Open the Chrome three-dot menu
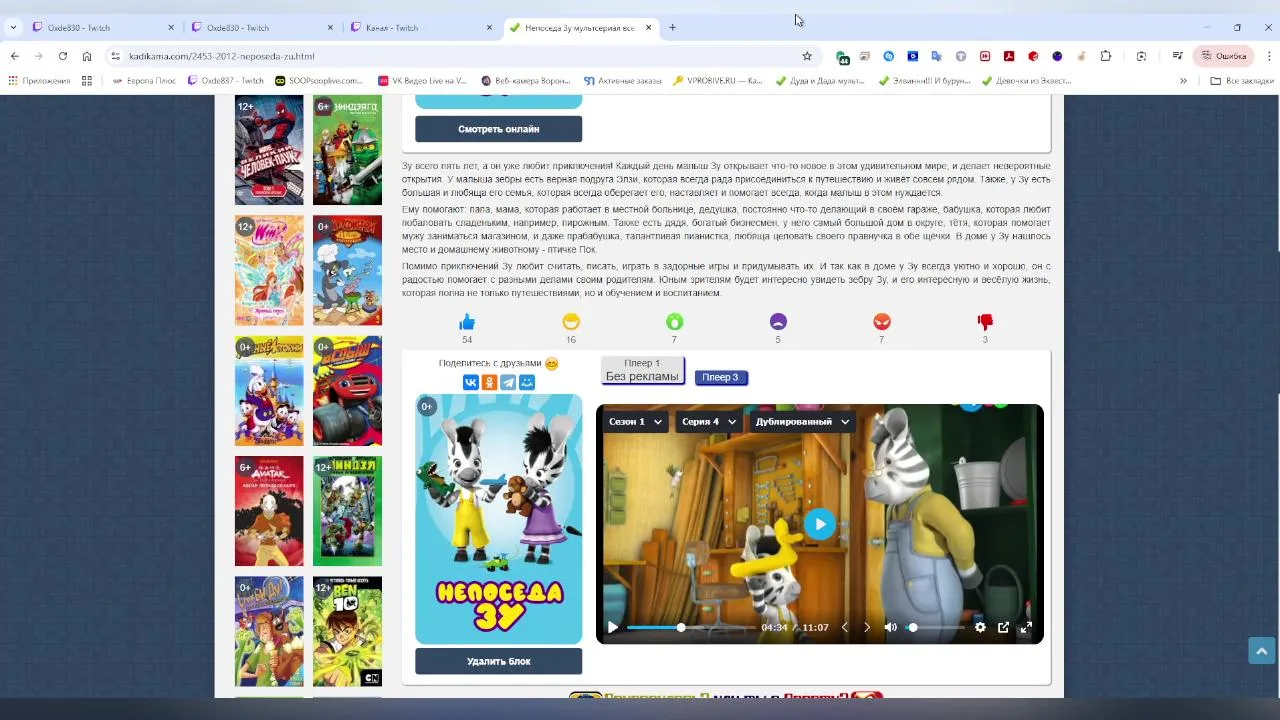This screenshot has height=720, width=1280. (1269, 56)
